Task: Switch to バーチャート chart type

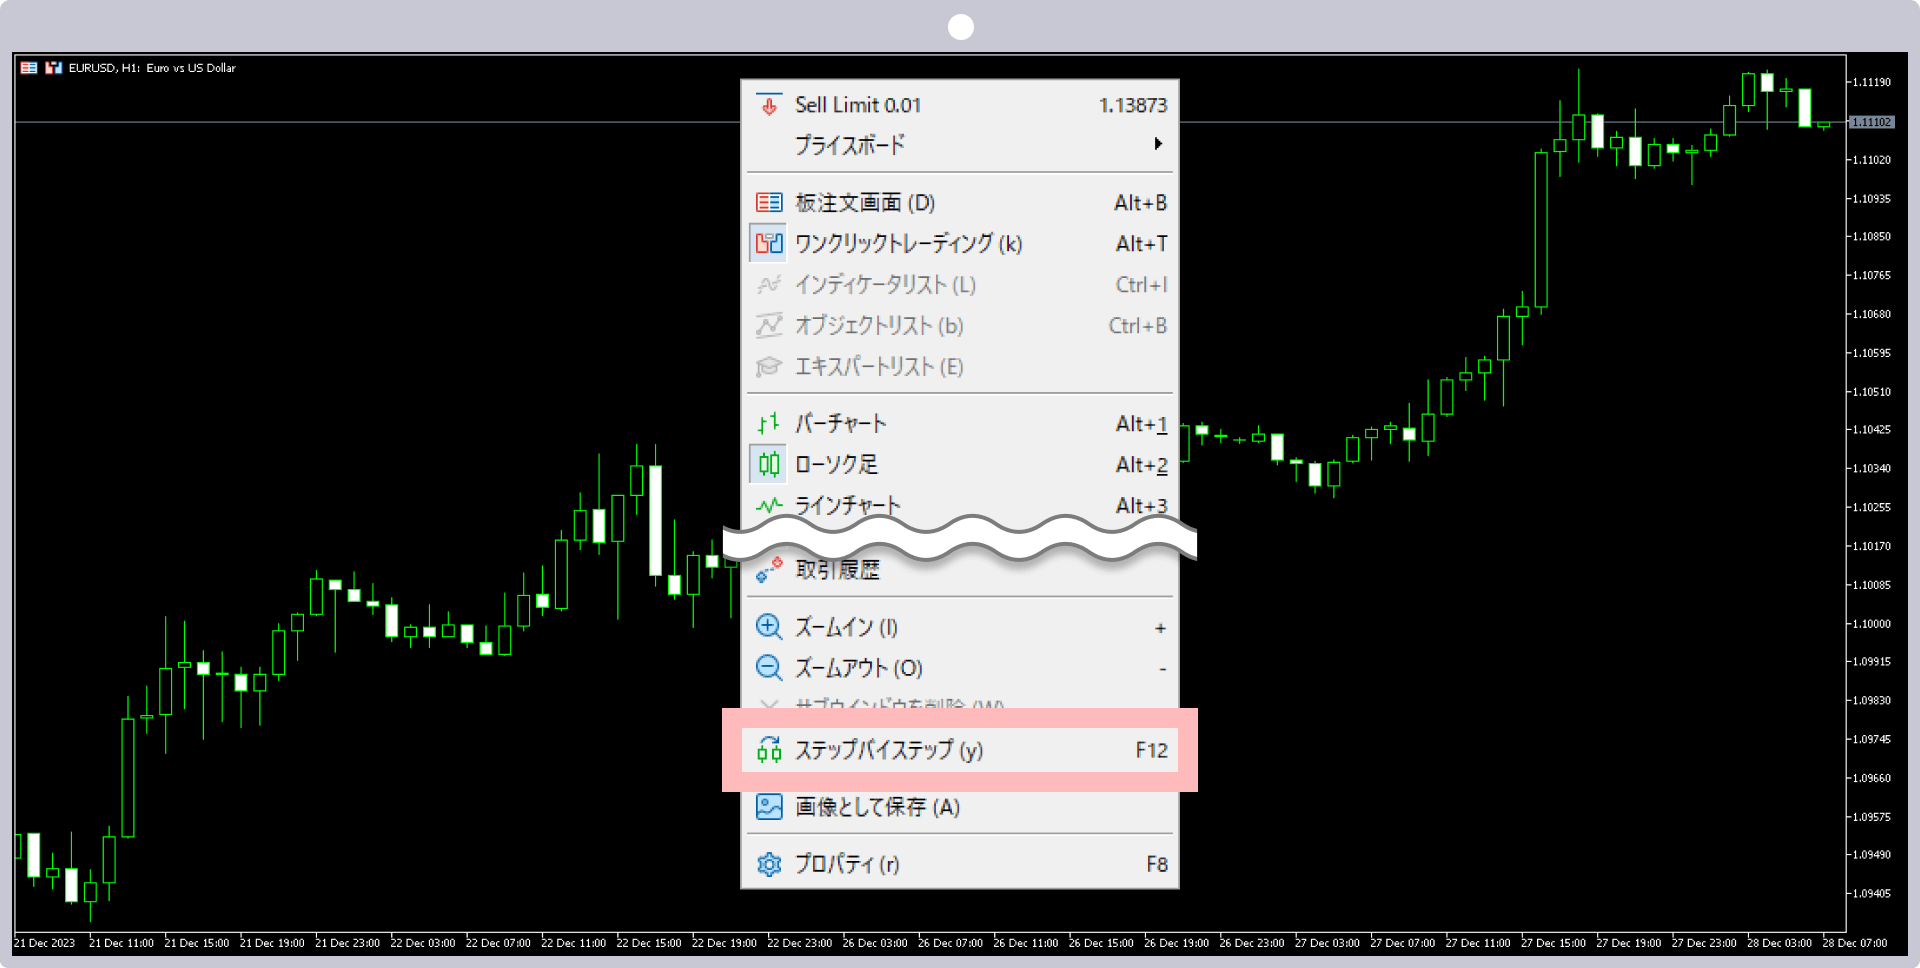Action: tap(960, 424)
